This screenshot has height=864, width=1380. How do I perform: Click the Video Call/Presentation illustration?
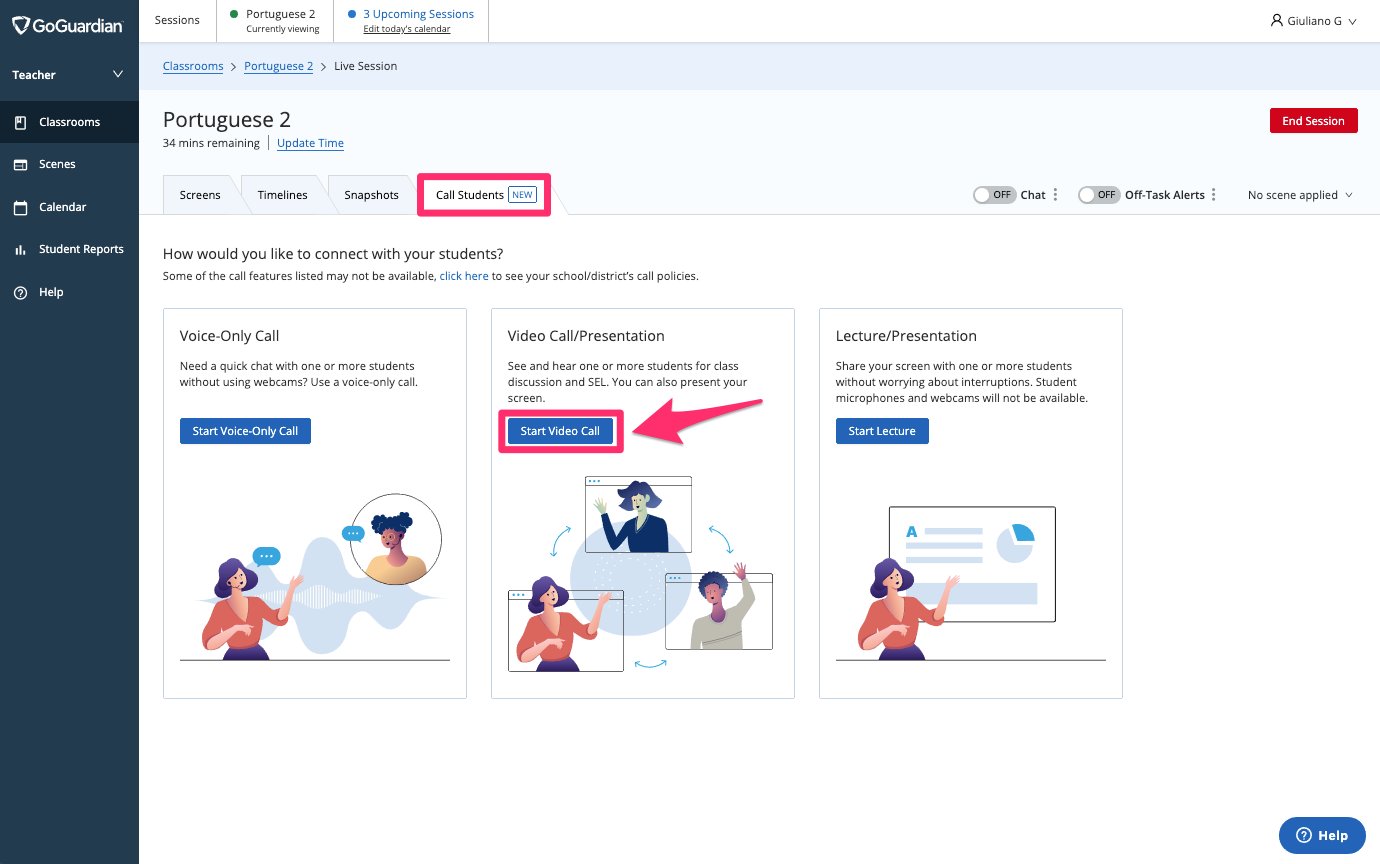click(x=641, y=574)
